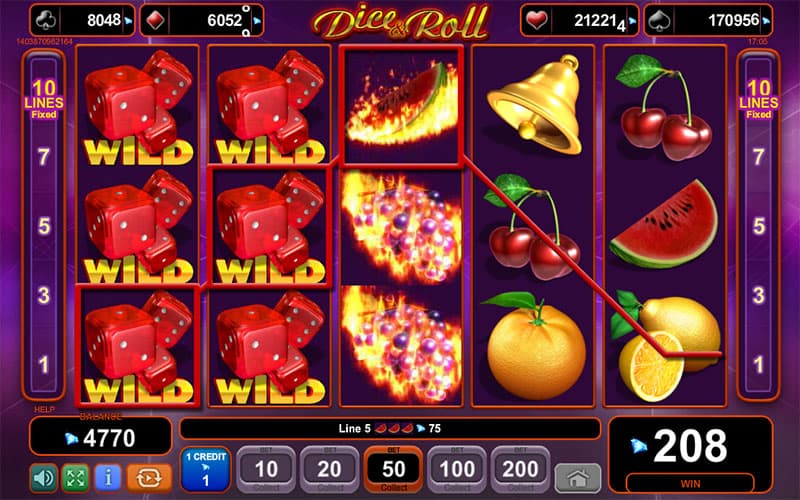The height and width of the screenshot is (500, 800).
Task: Click the diamonds jackpot counter 6052
Action: point(202,20)
